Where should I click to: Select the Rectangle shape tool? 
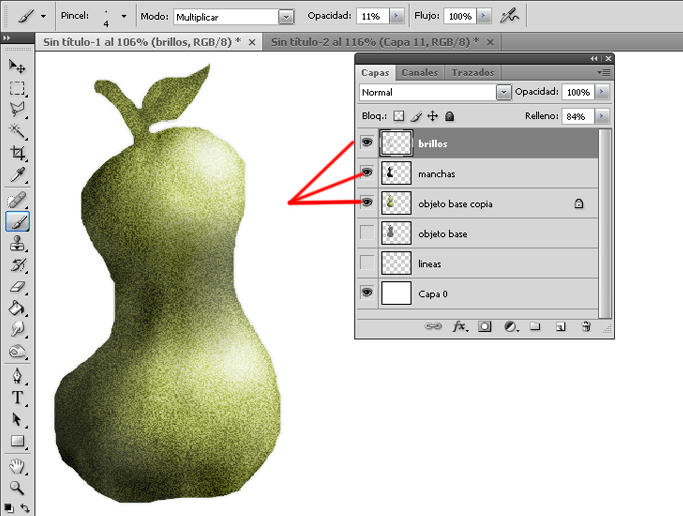pos(17,441)
